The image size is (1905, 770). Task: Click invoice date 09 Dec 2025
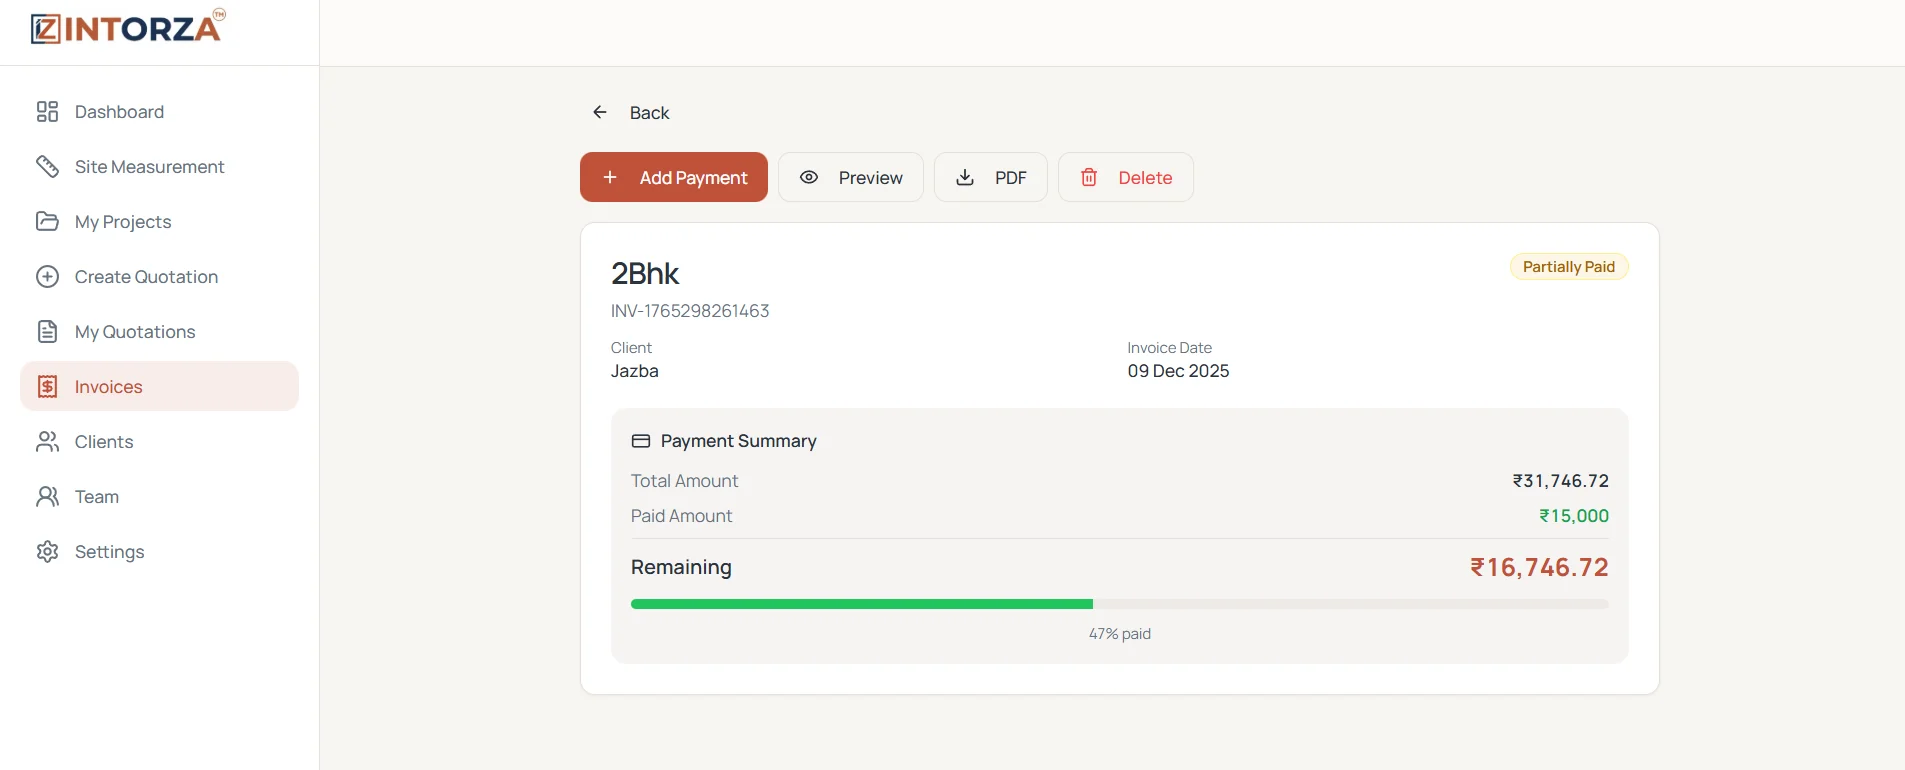1178,371
